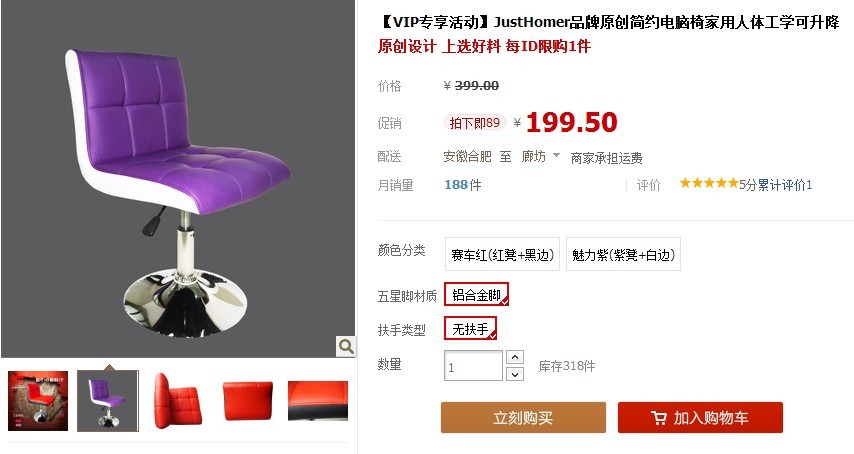Click the 188件 monthly sales link
Image resolution: width=854 pixels, height=454 pixels.
tap(463, 185)
